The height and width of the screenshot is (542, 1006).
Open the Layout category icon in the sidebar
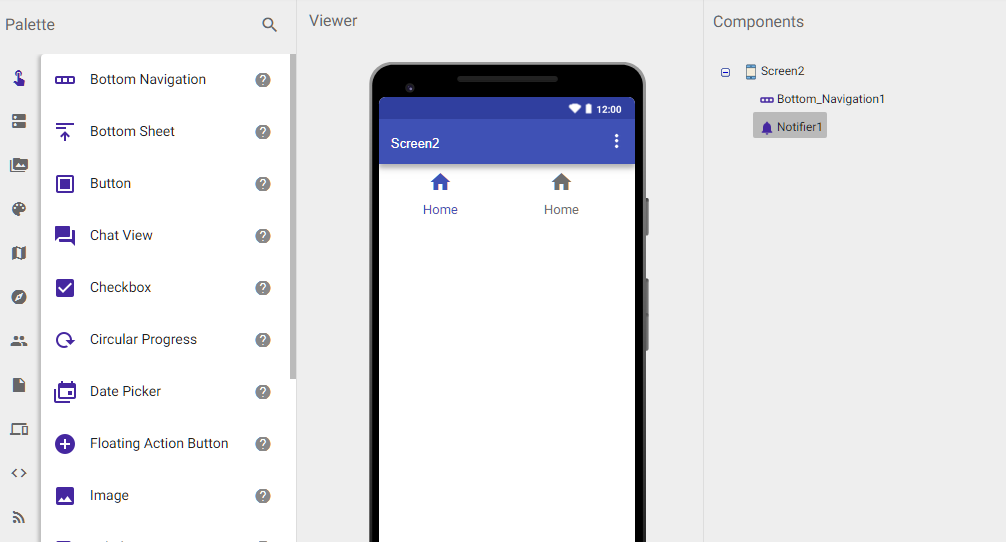[x=19, y=121]
